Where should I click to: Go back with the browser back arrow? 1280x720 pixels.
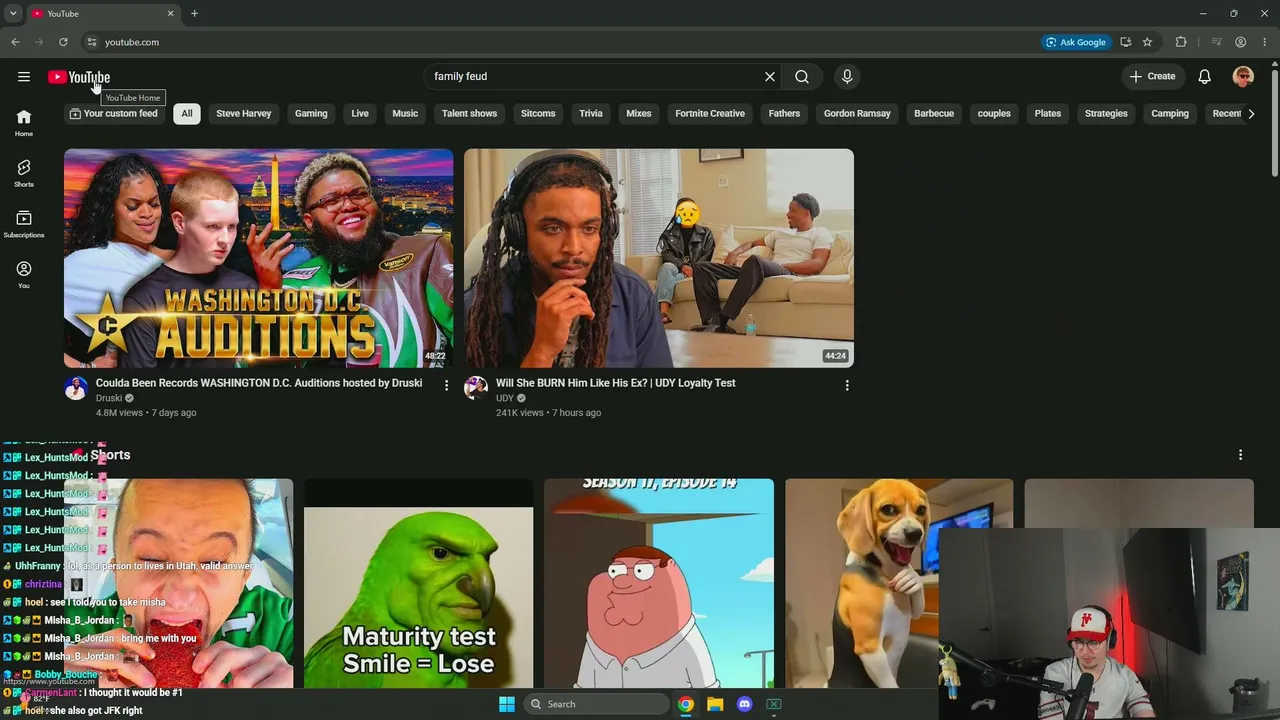click(x=15, y=42)
